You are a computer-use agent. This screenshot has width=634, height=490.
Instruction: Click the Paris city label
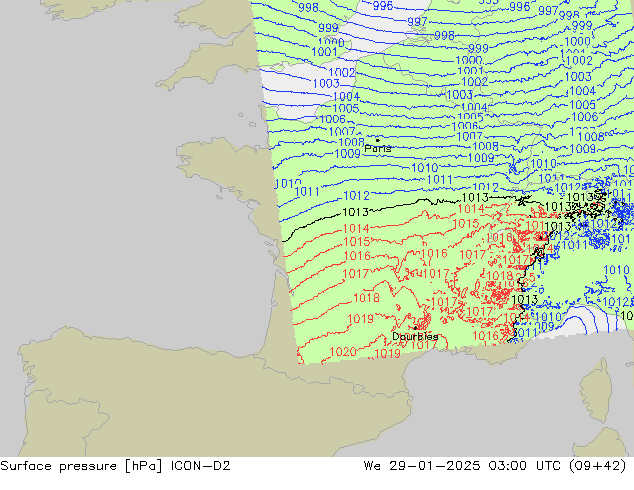pos(378,149)
